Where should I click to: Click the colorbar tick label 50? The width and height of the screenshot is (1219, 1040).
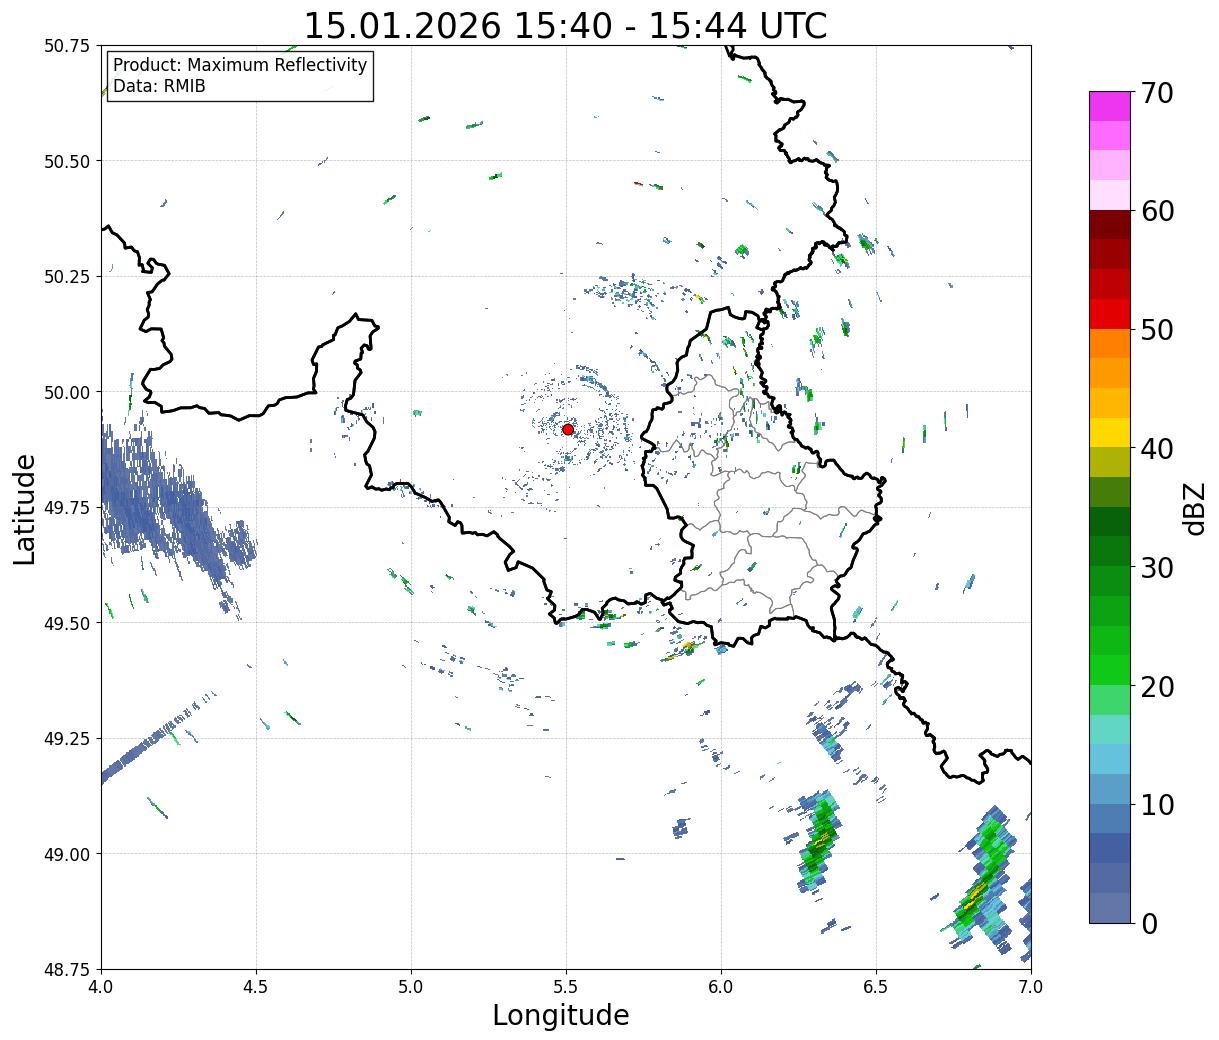pyautogui.click(x=1157, y=330)
